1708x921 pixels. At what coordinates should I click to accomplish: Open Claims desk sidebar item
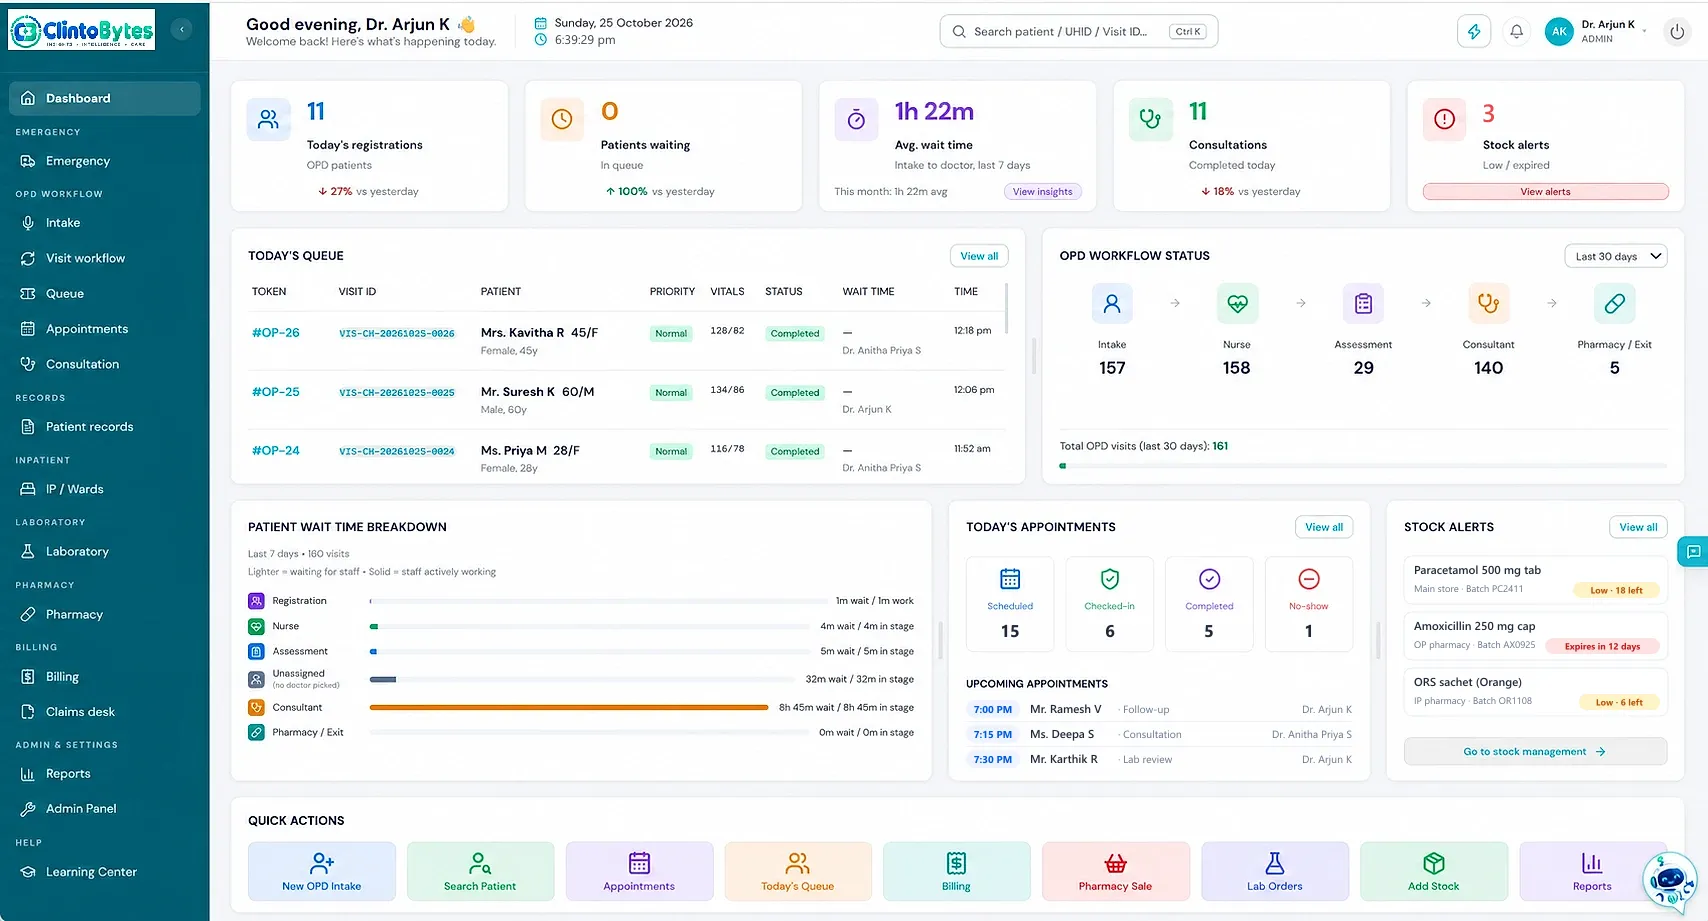pyautogui.click(x=105, y=712)
